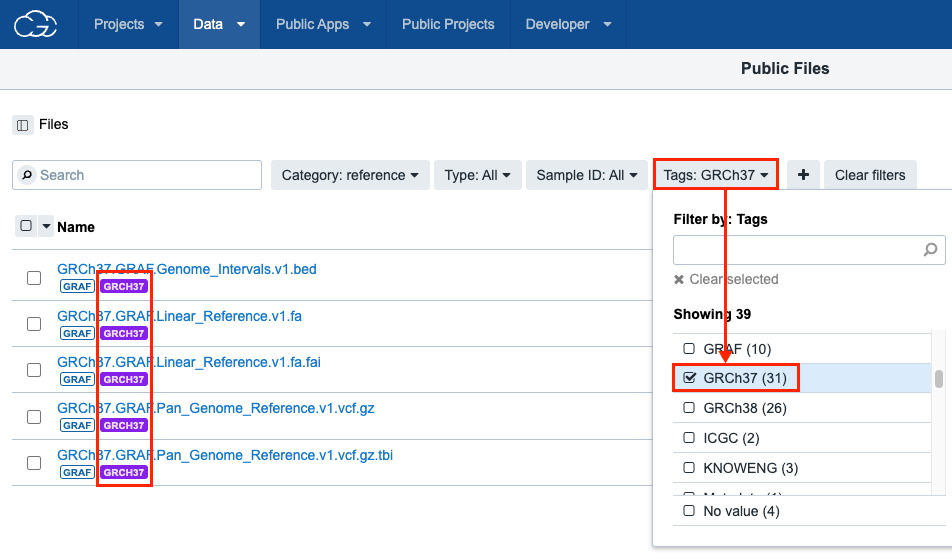
Task: Select checkbox for Genome_Intervals.v1.bed
Action: (34, 278)
